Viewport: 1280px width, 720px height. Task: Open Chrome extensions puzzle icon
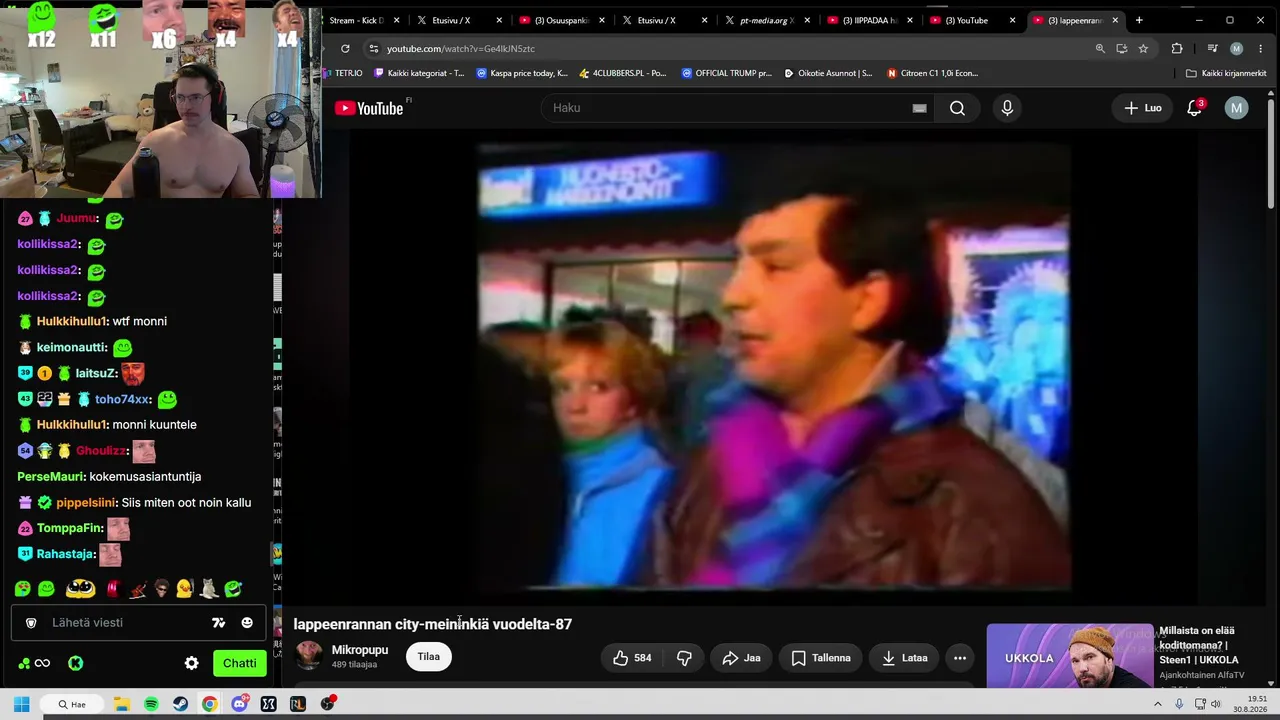(1177, 48)
